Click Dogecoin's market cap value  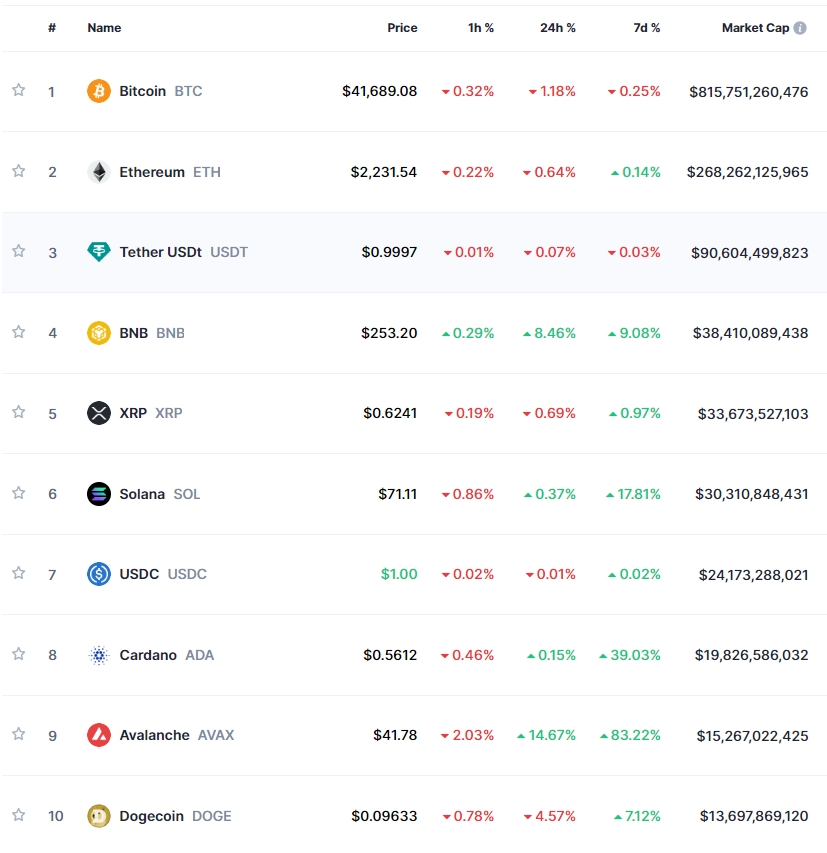coord(754,816)
